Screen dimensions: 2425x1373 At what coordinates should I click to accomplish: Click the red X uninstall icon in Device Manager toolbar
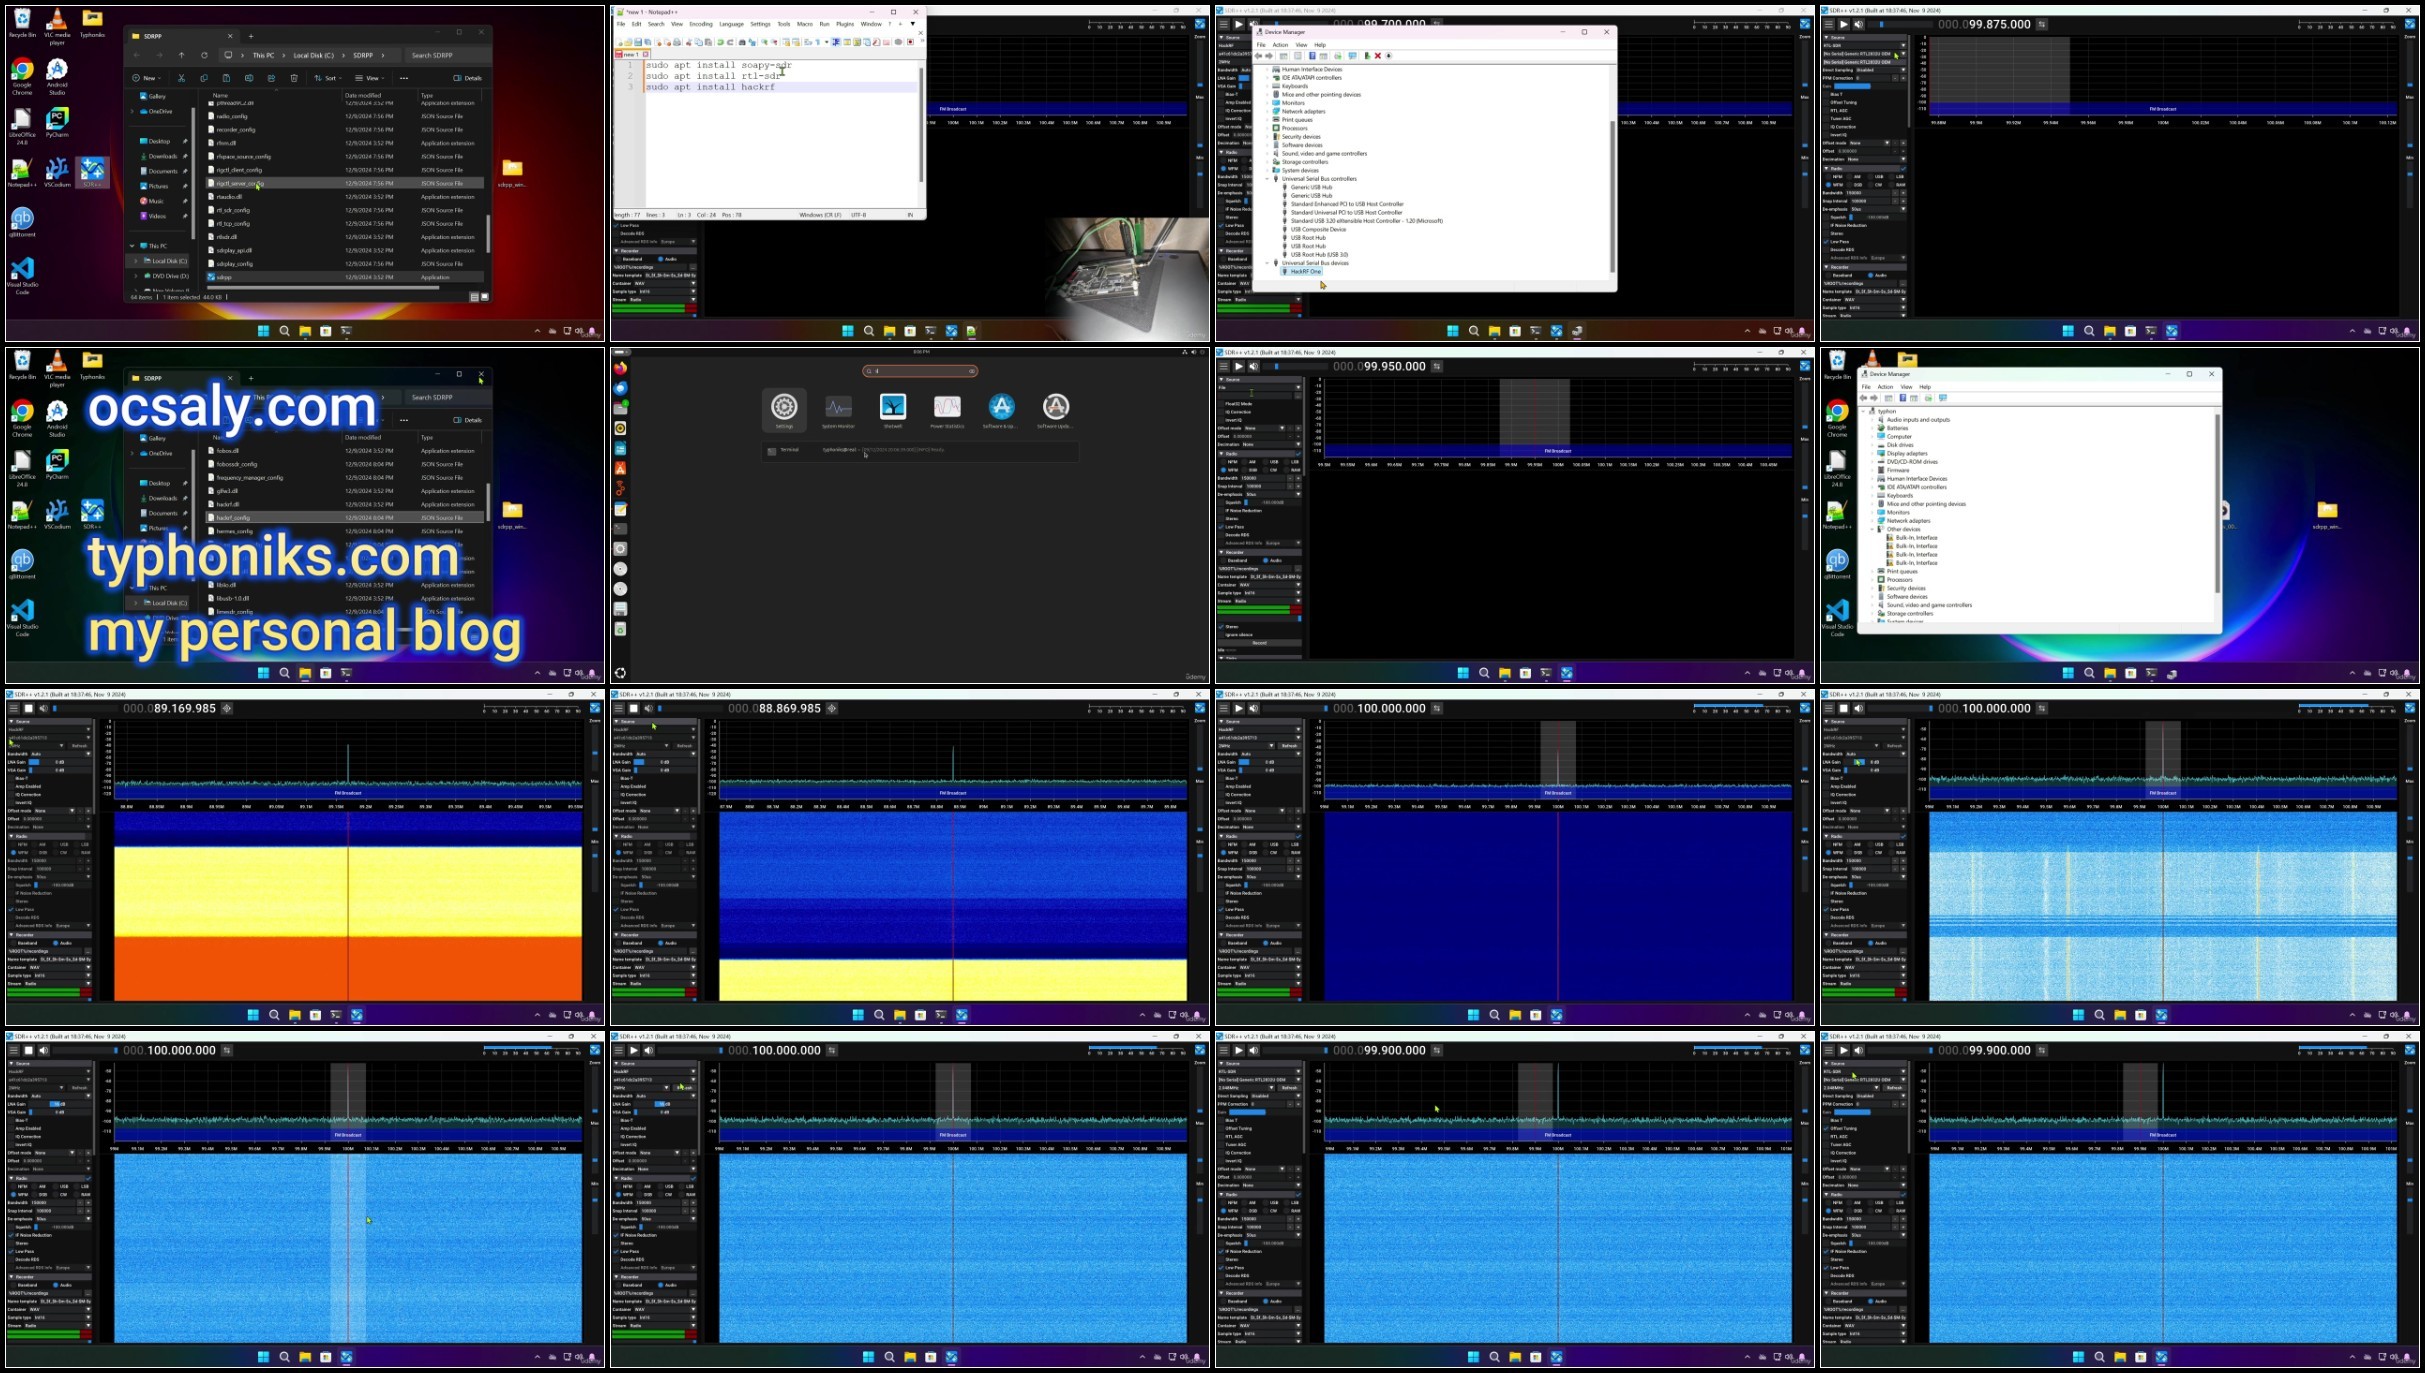[1377, 56]
